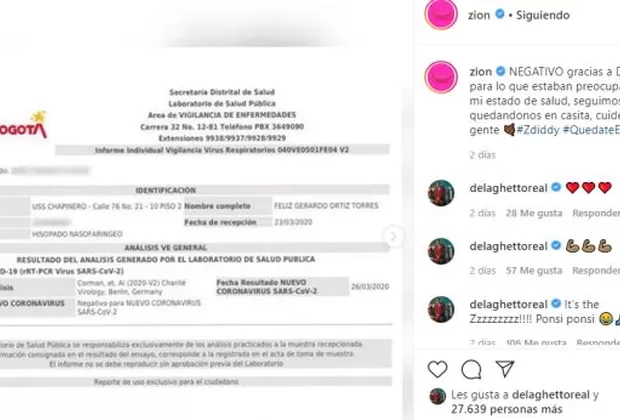Open delaghettoreal's avatar on the muscle emoji comment
The width and height of the screenshot is (620, 420).
pos(441,251)
